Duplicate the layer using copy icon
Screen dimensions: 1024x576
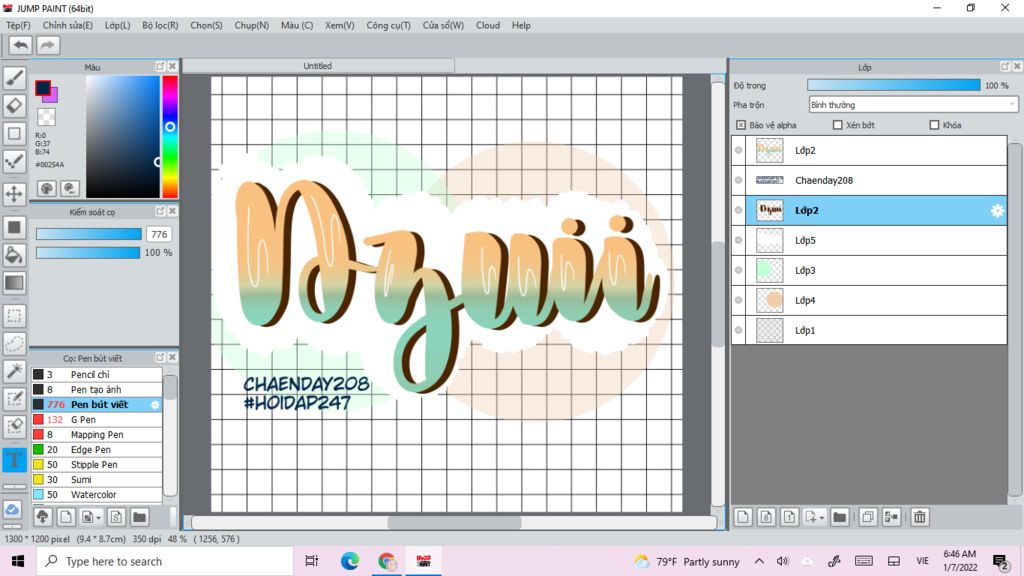[x=868, y=517]
